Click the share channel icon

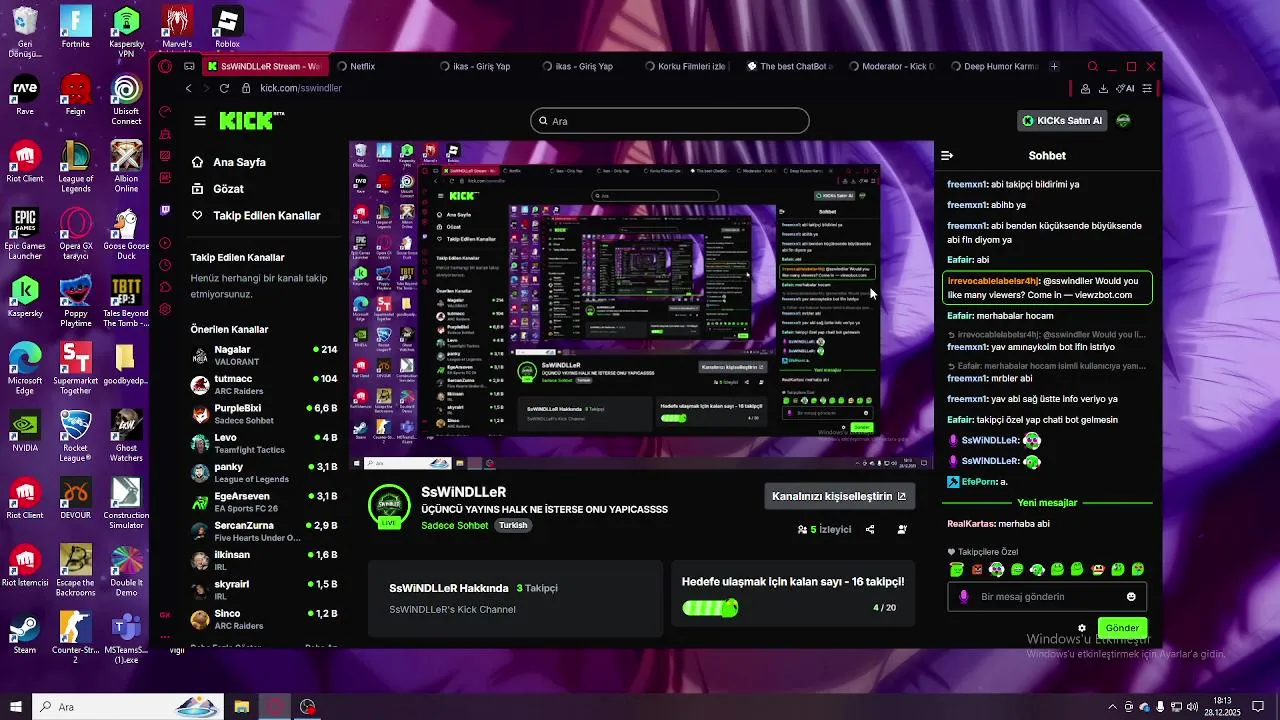click(870, 530)
